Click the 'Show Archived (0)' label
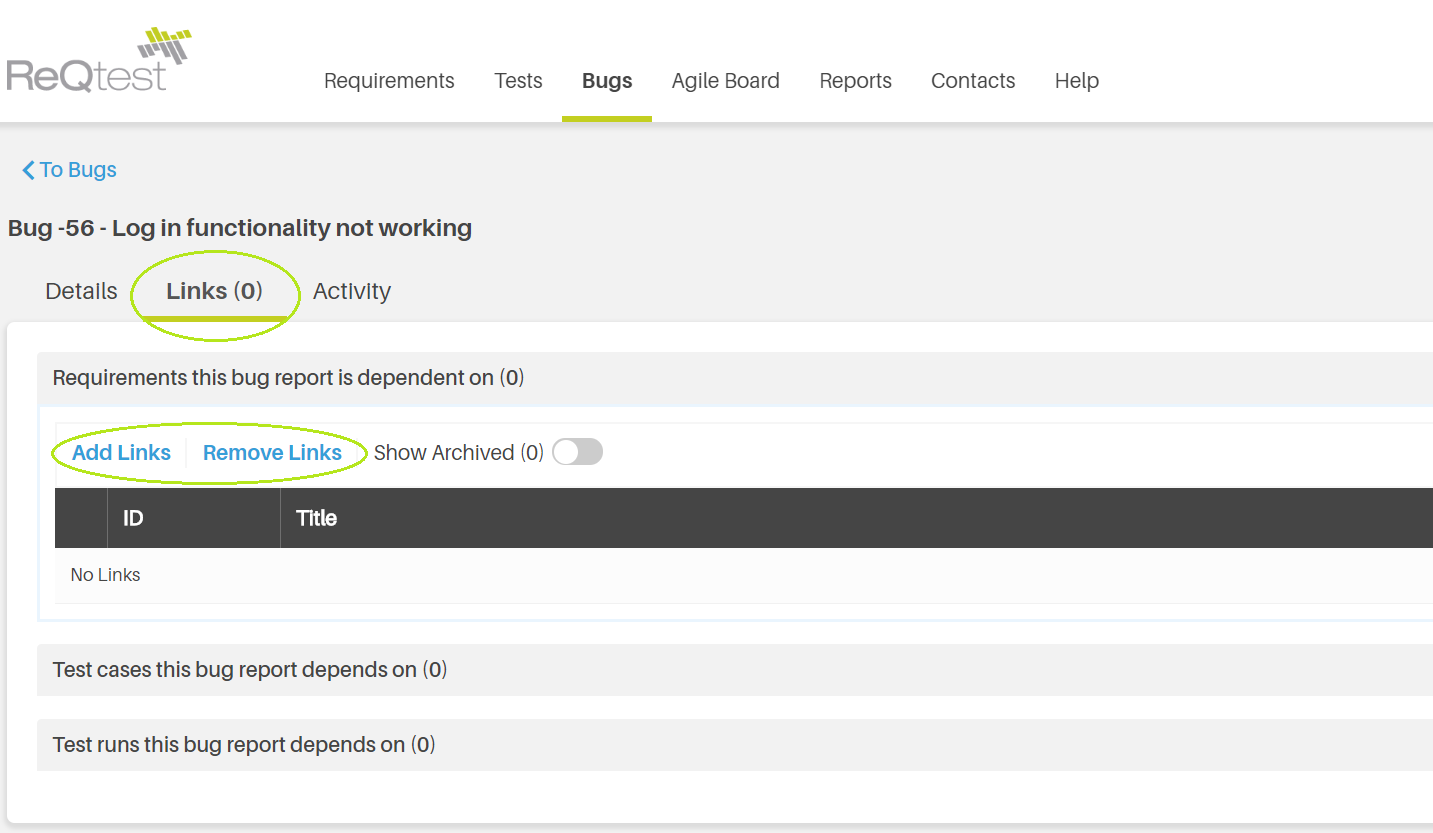The image size is (1433, 833). coord(458,453)
